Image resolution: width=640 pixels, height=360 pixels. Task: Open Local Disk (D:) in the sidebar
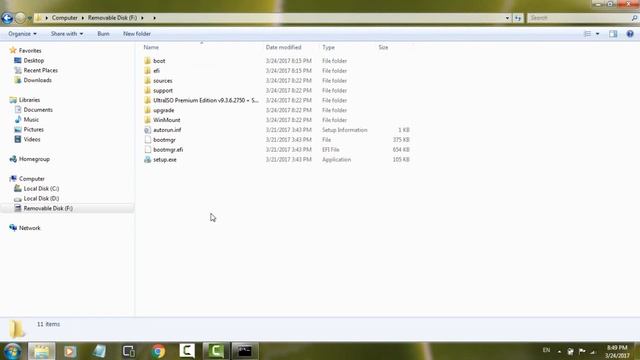(41, 198)
